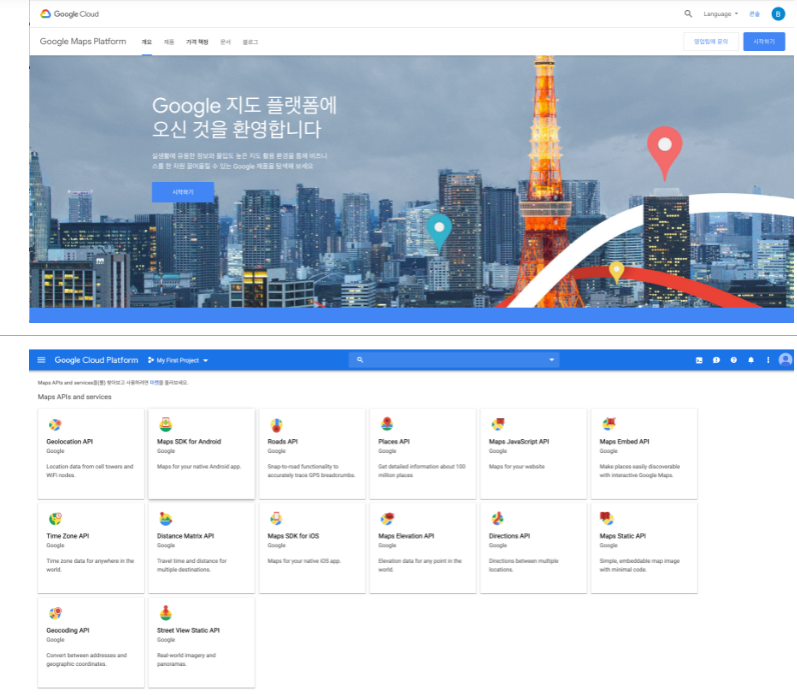Open the feedback icon
Screen dimensions: 797x695
point(716,360)
